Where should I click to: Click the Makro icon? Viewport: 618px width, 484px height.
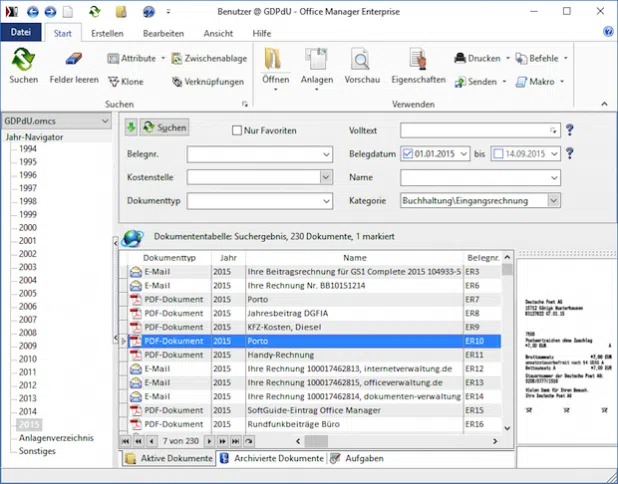pyautogui.click(x=521, y=82)
